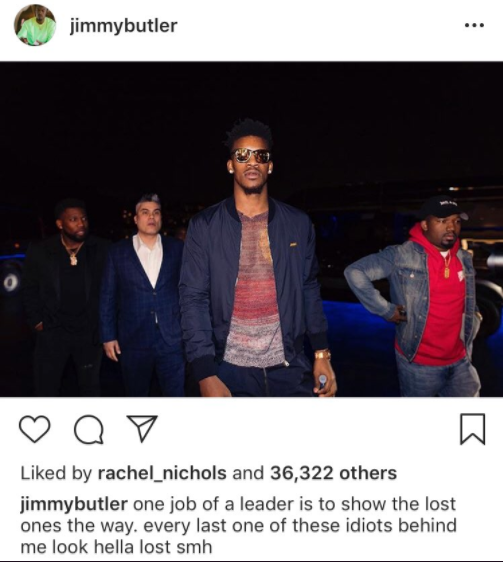View the list of 36,322 others who liked

(x=333, y=473)
